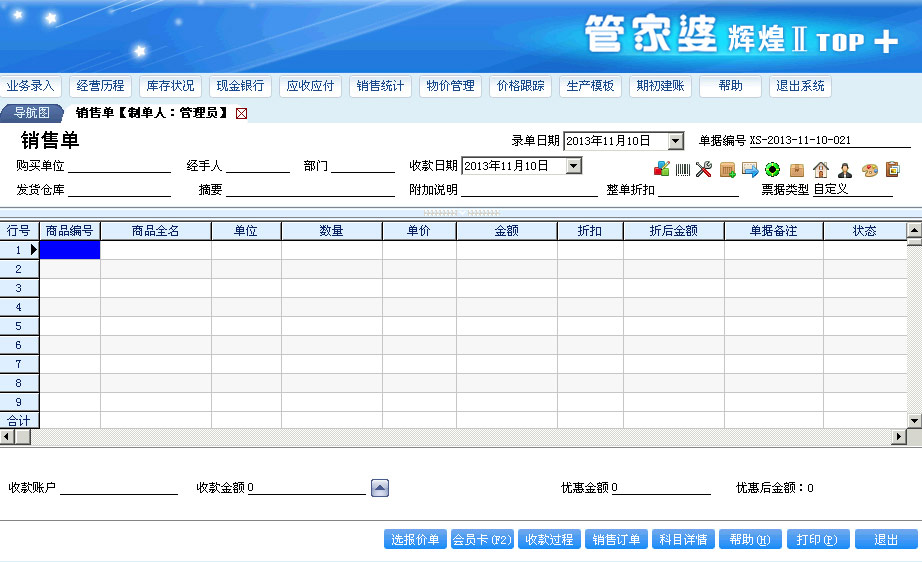922x562 pixels.
Task: Click the grid vertical scrollbar up arrow
Action: pyautogui.click(x=914, y=230)
